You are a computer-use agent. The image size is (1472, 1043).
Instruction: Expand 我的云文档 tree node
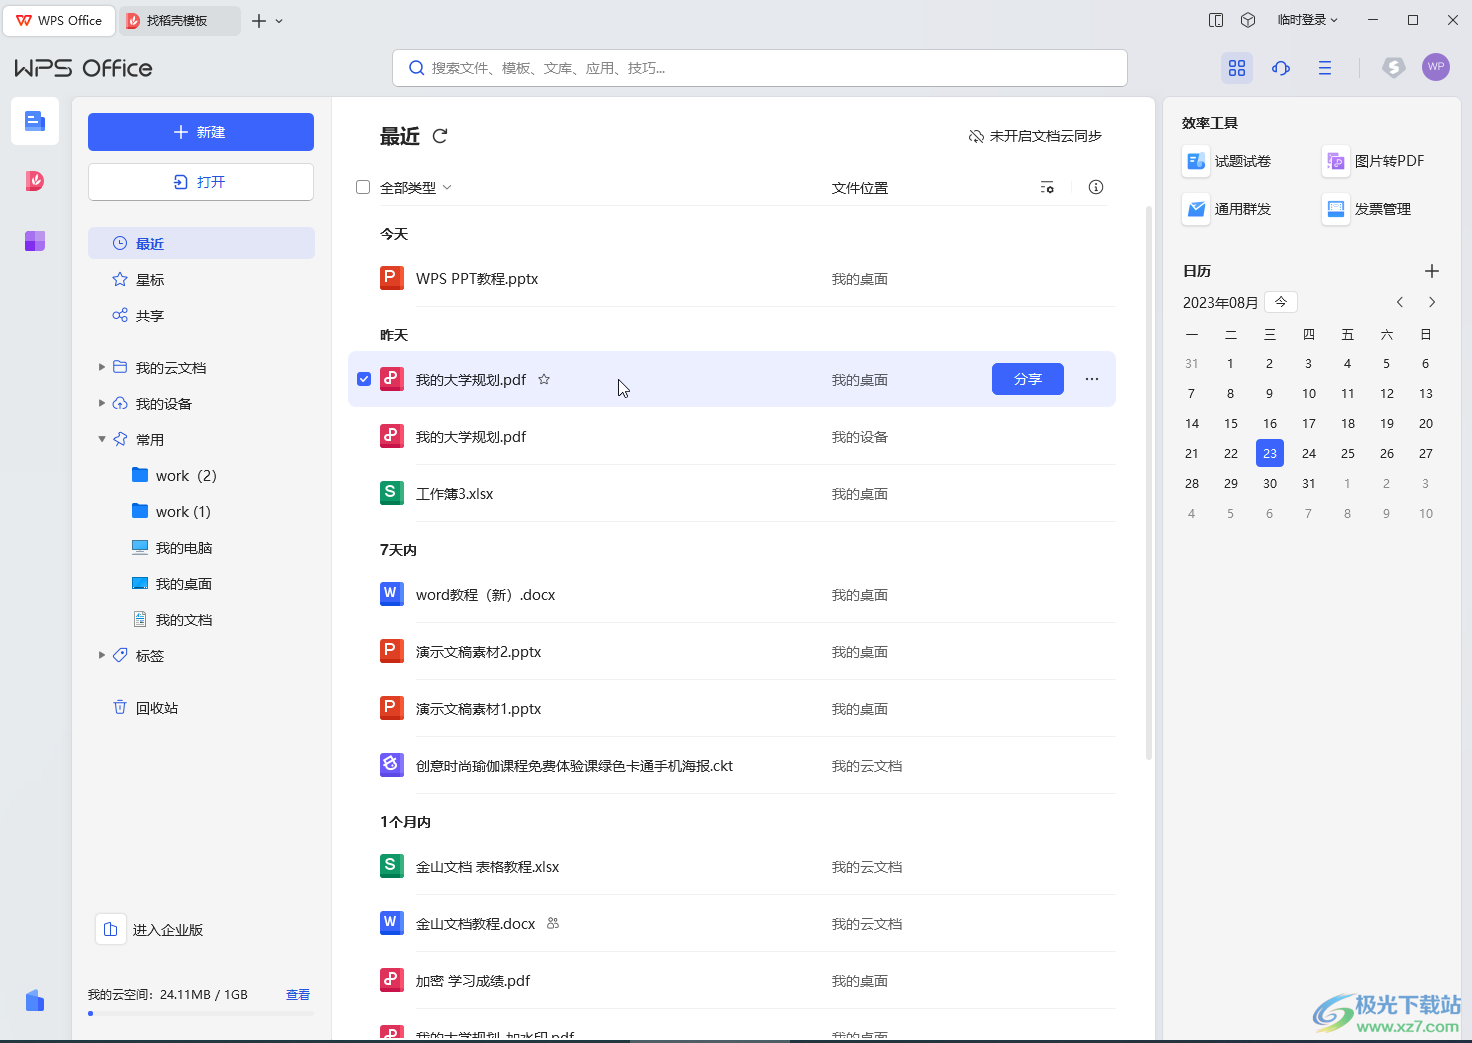tap(102, 367)
